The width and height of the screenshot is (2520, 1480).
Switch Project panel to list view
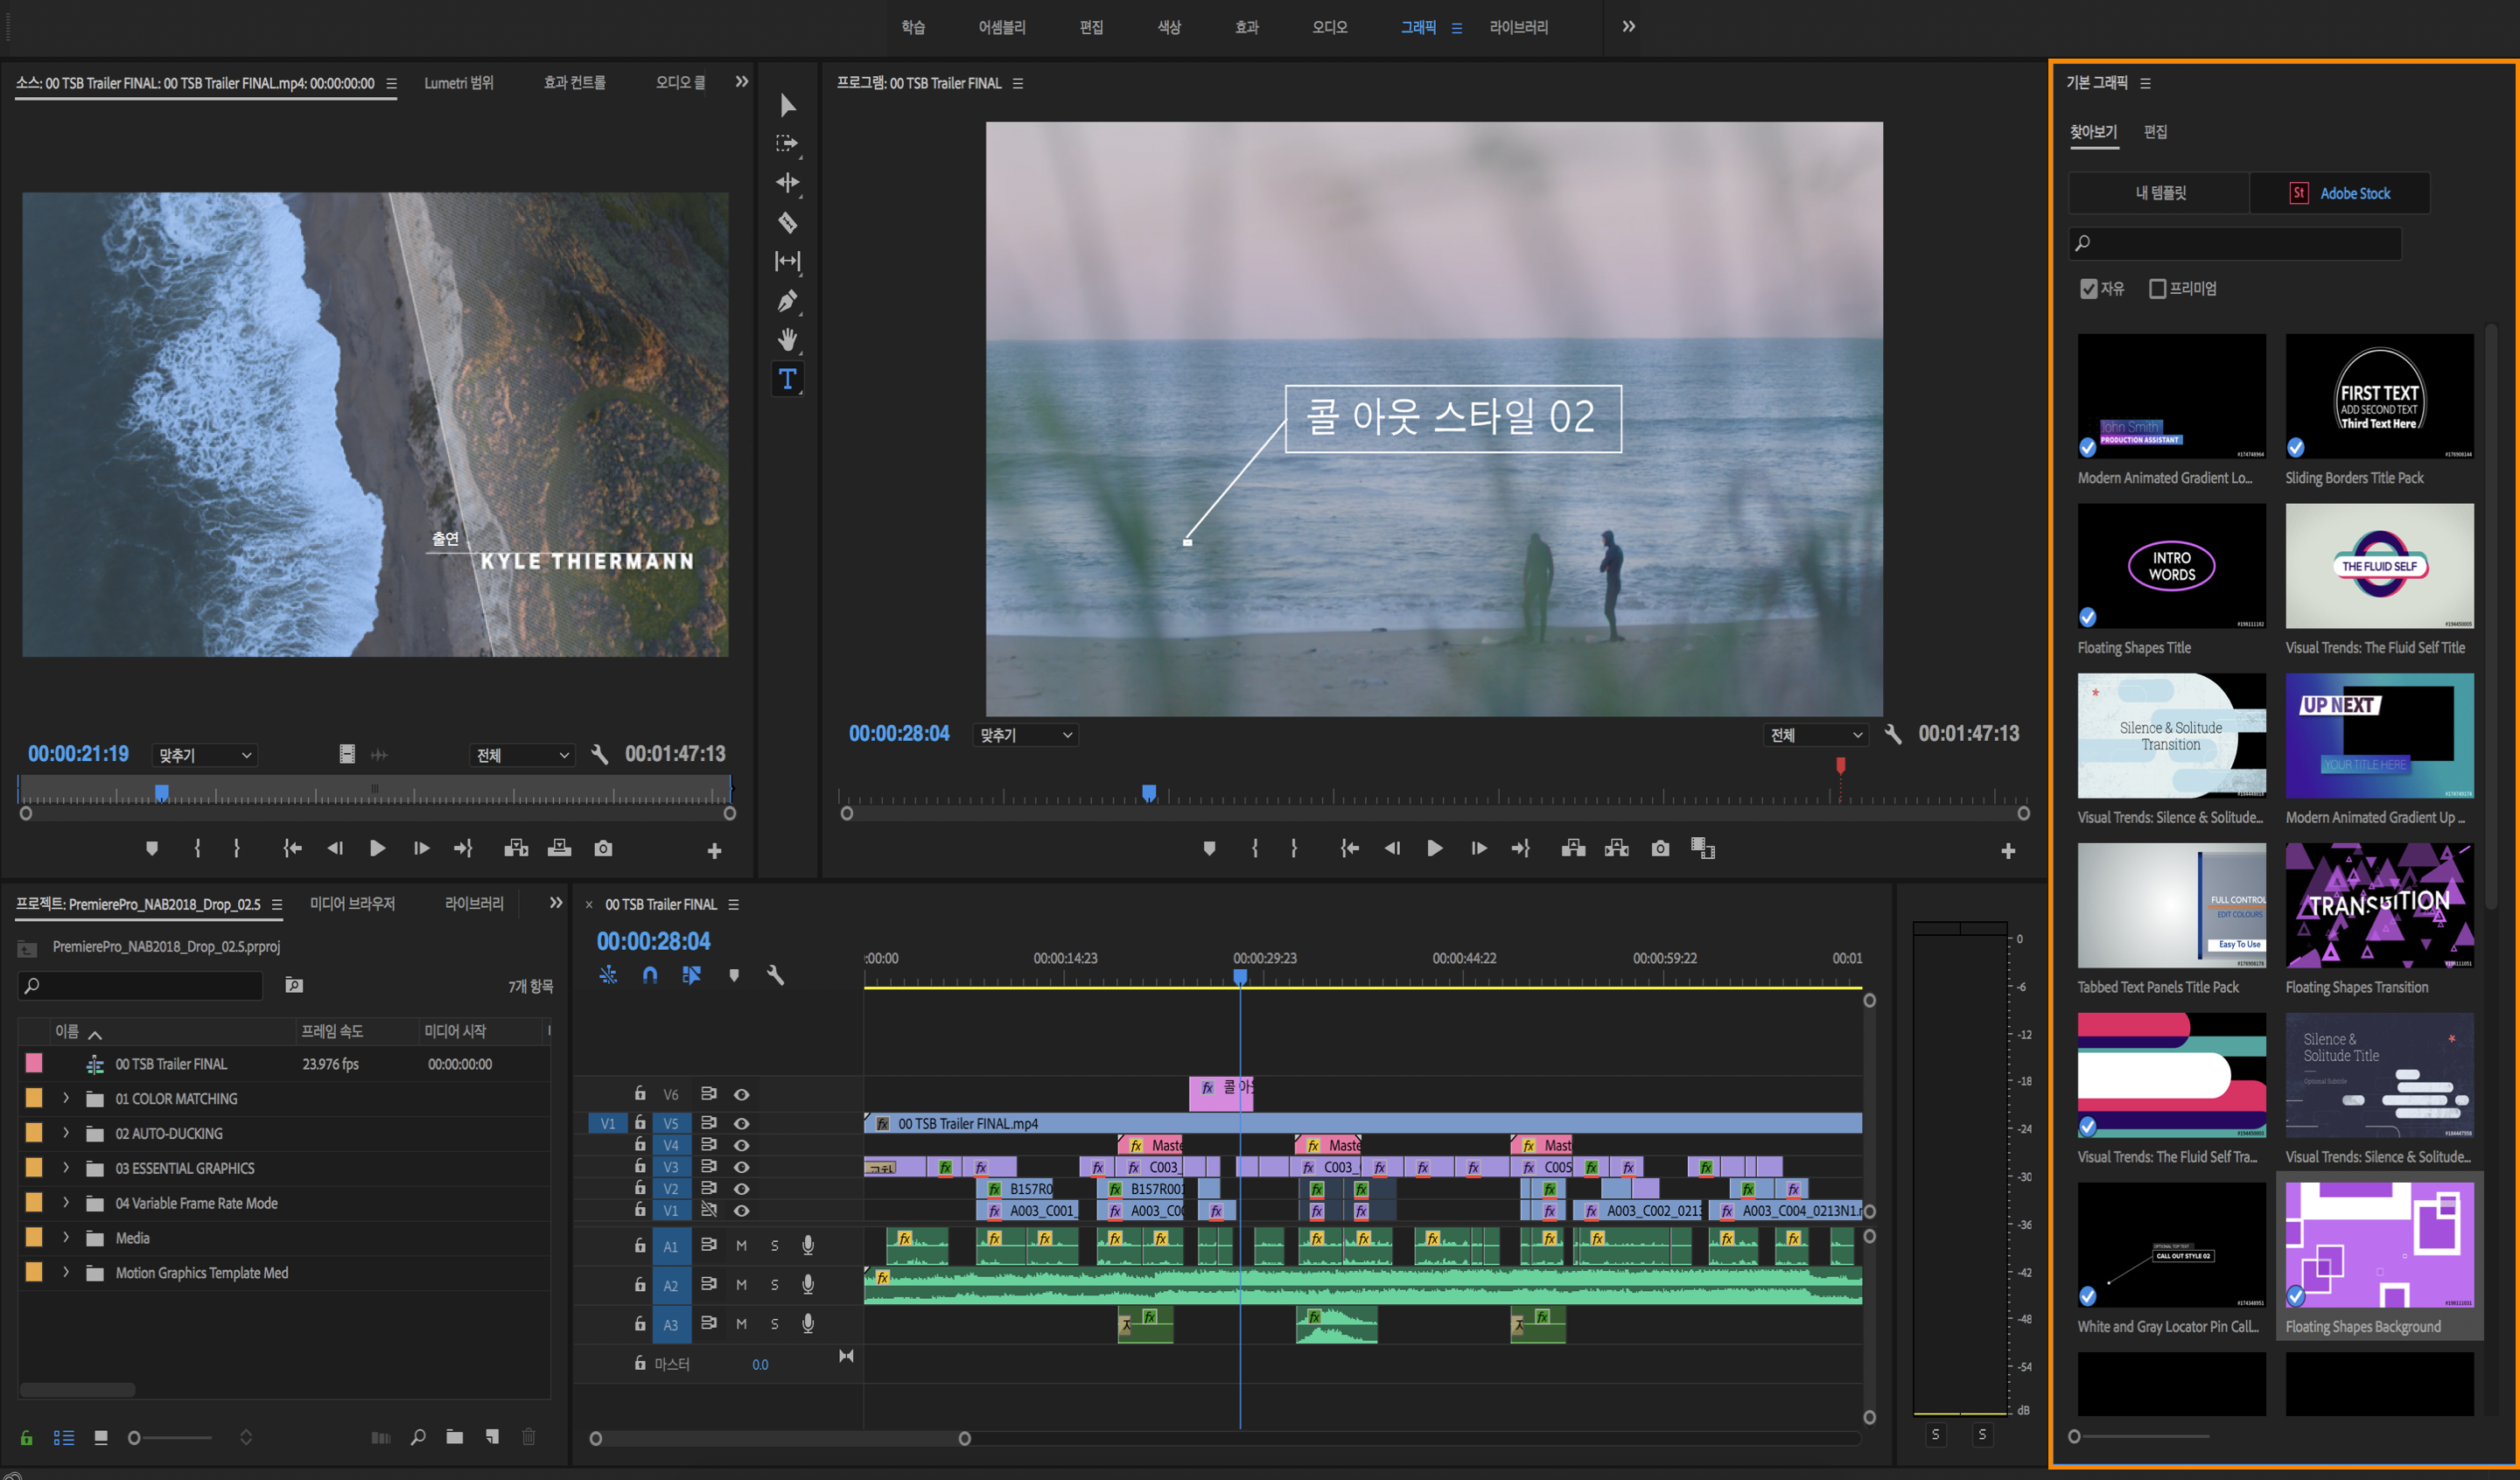coord(64,1437)
